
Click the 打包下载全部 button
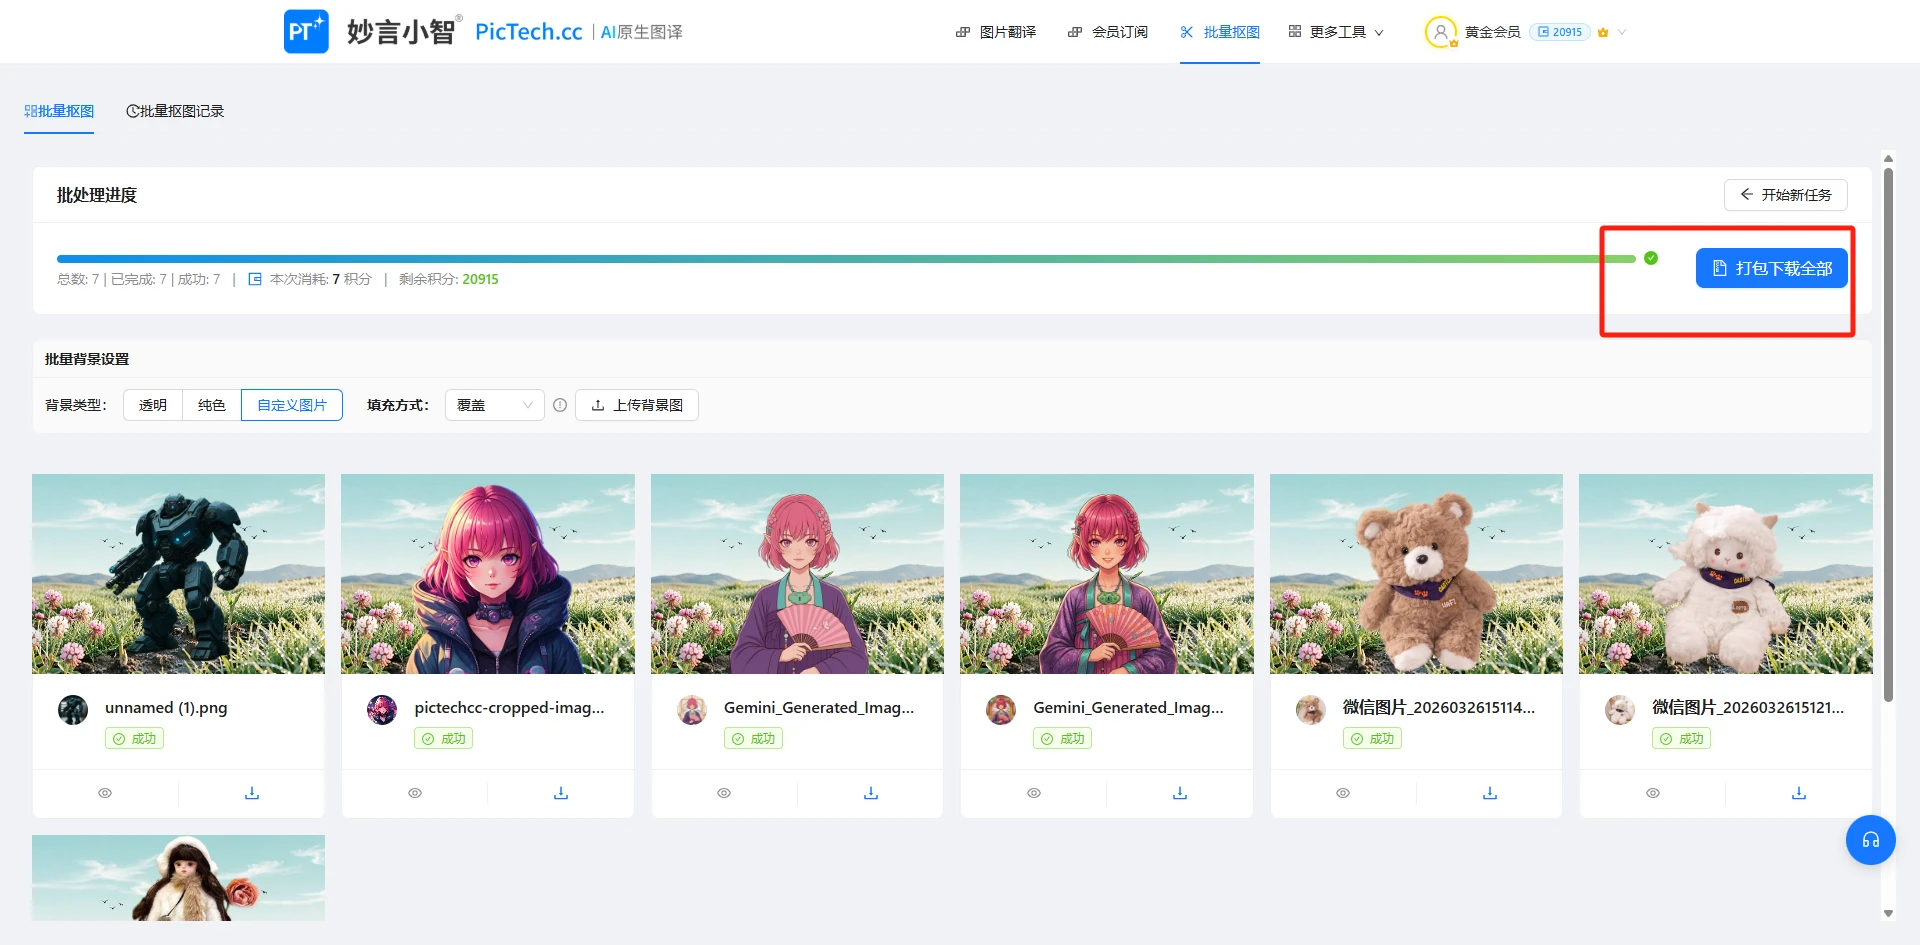click(1771, 268)
